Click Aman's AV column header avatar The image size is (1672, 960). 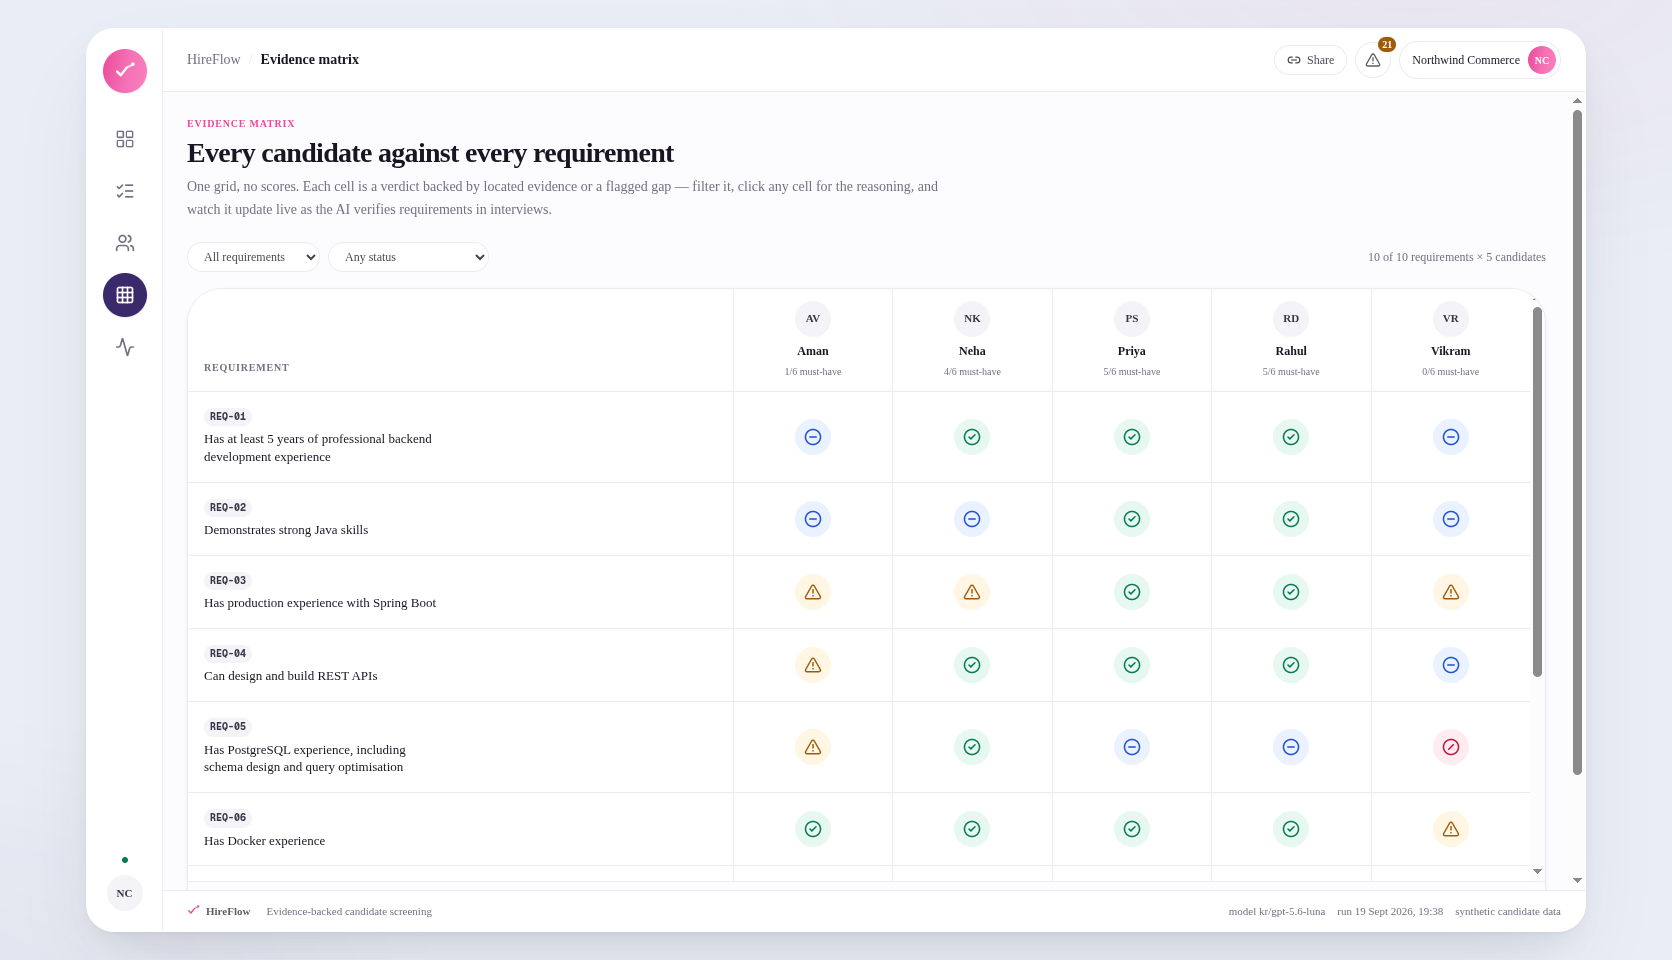[x=813, y=319]
